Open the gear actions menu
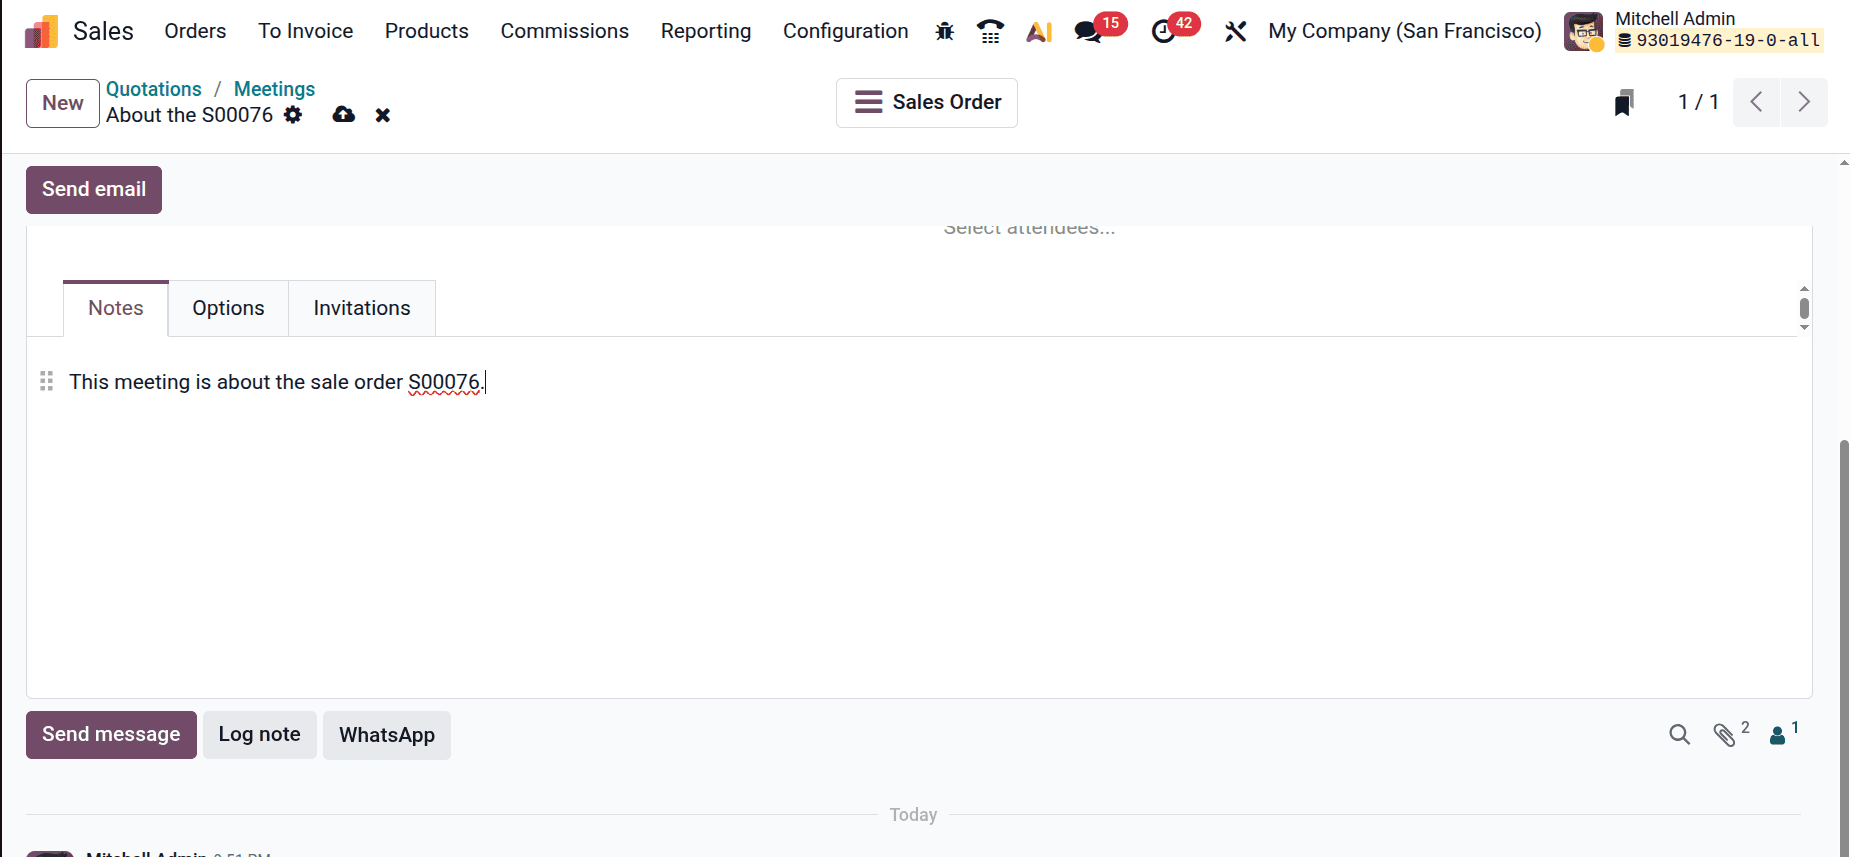Image resolution: width=1850 pixels, height=857 pixels. coord(293,115)
